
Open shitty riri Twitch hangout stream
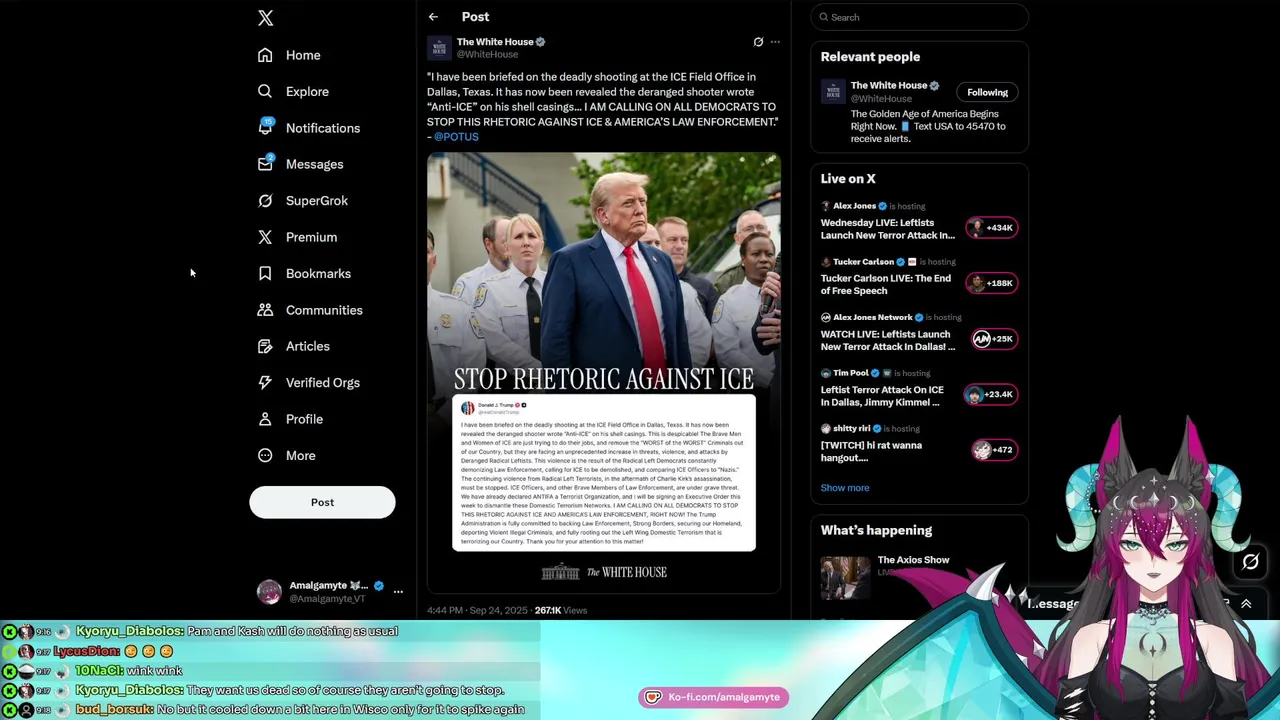[x=871, y=452]
